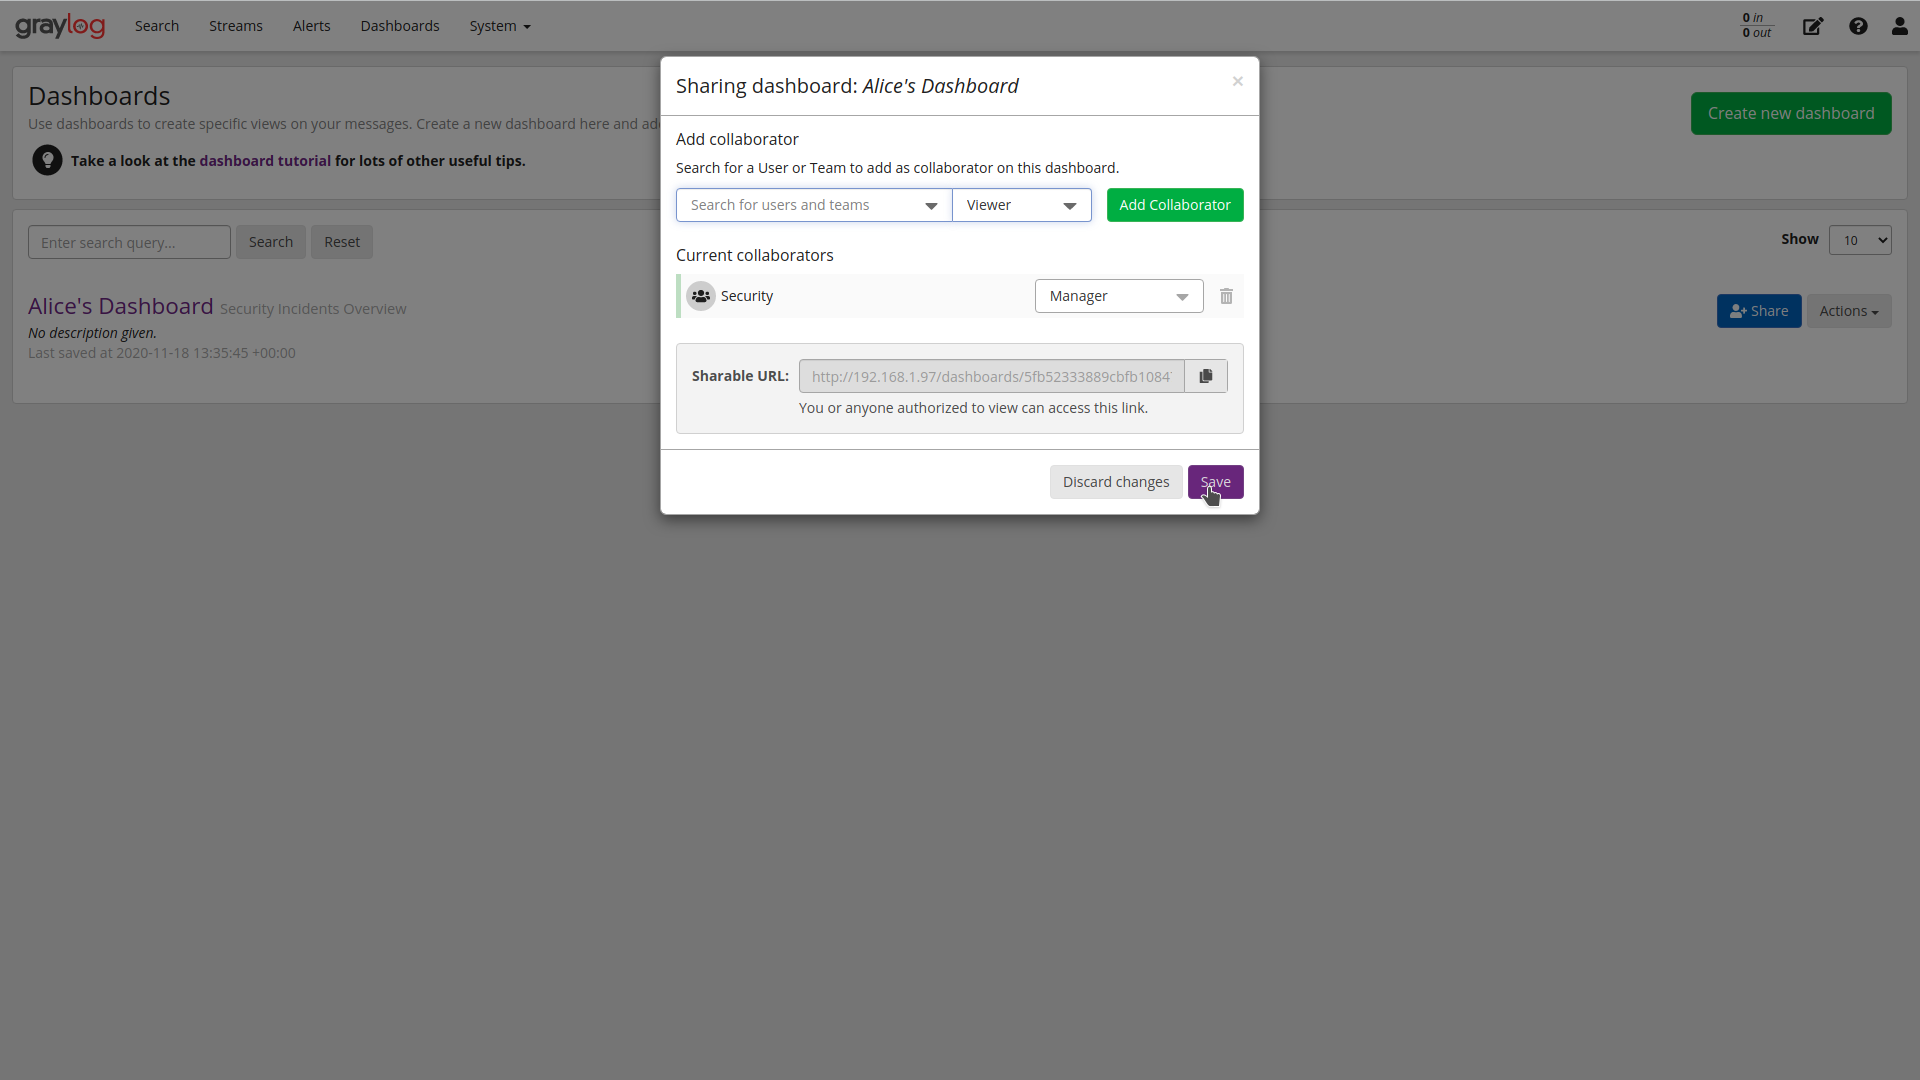Delete the Security collaborator via trash icon
The height and width of the screenshot is (1080, 1920).
(x=1226, y=296)
